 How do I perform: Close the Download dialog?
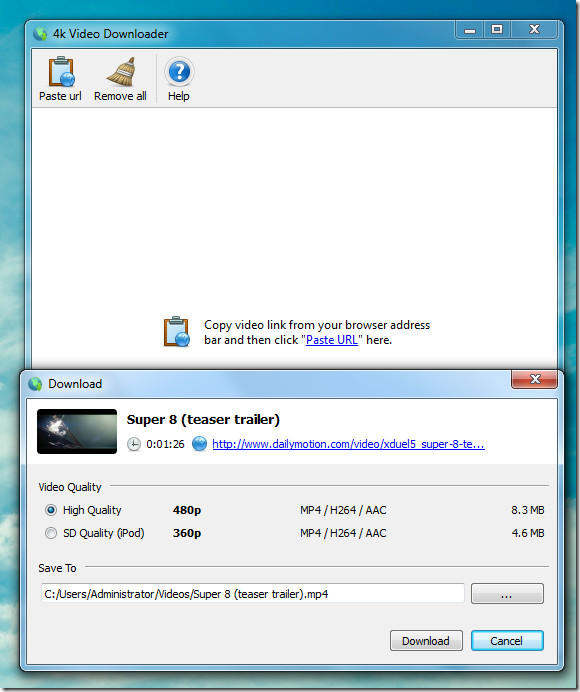(535, 380)
